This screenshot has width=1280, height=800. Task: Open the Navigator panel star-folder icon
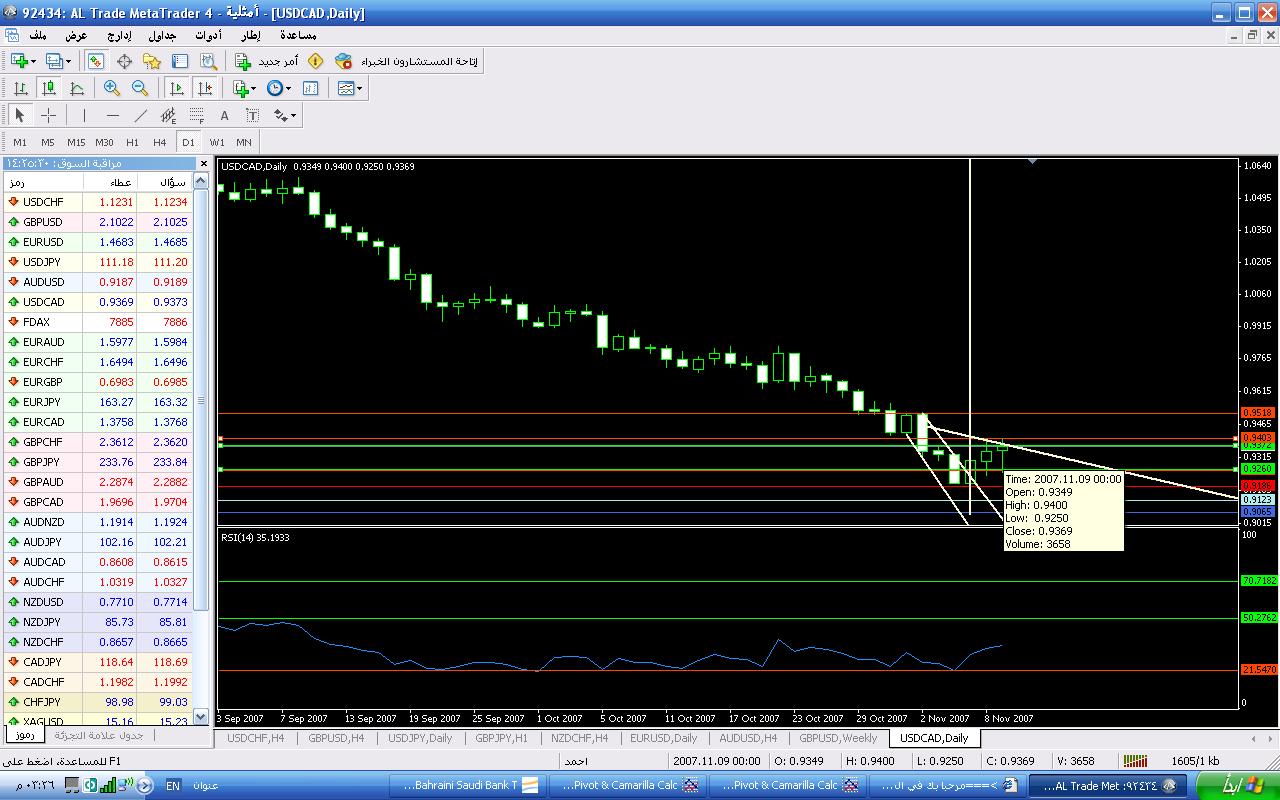click(x=152, y=61)
